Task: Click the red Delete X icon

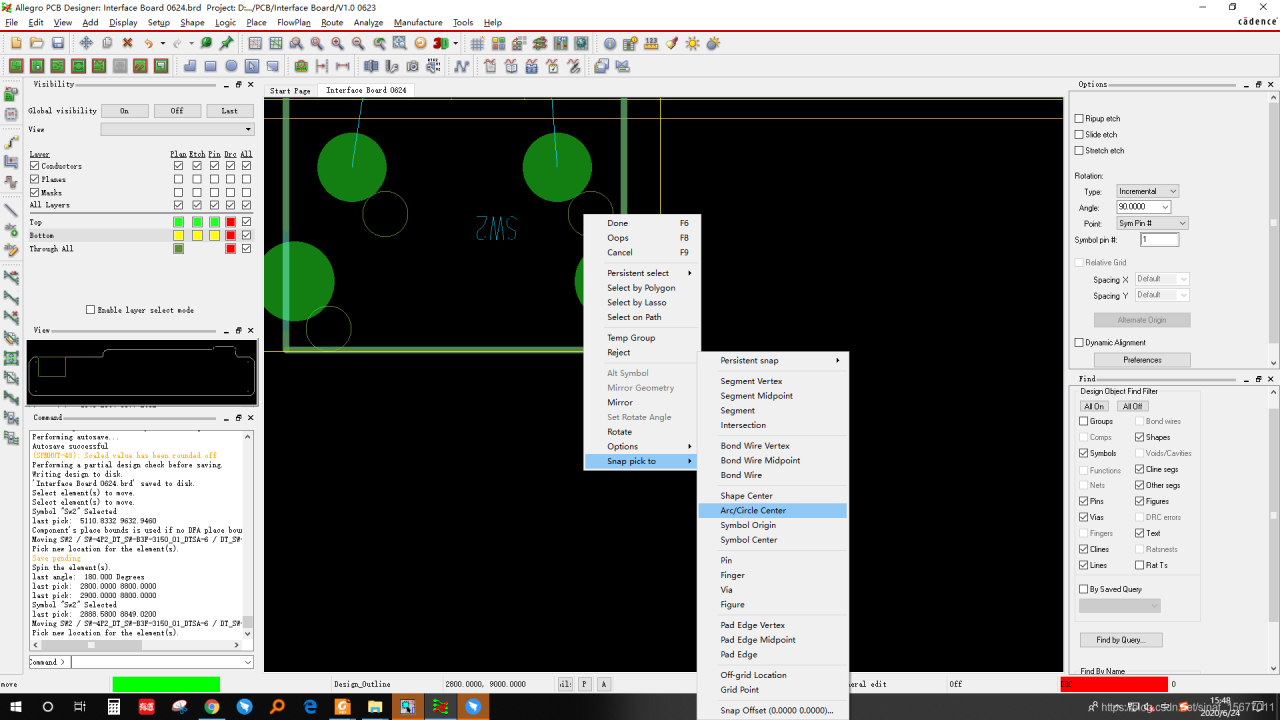Action: pyautogui.click(x=127, y=43)
